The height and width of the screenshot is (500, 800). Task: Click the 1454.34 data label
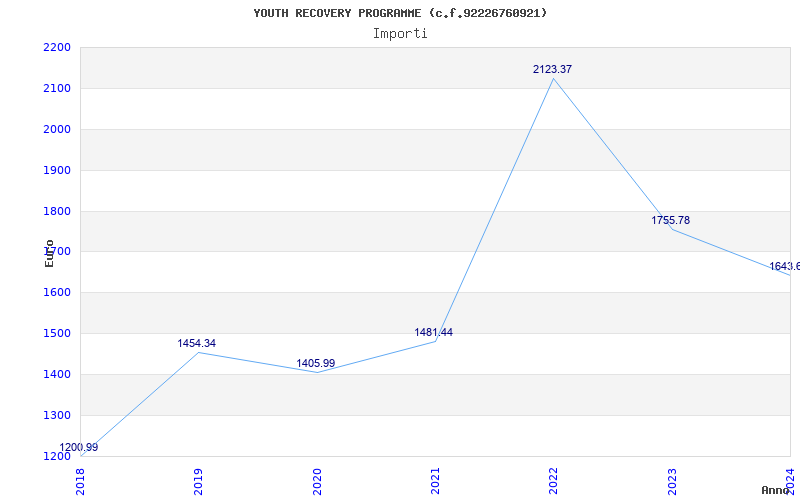click(x=196, y=343)
